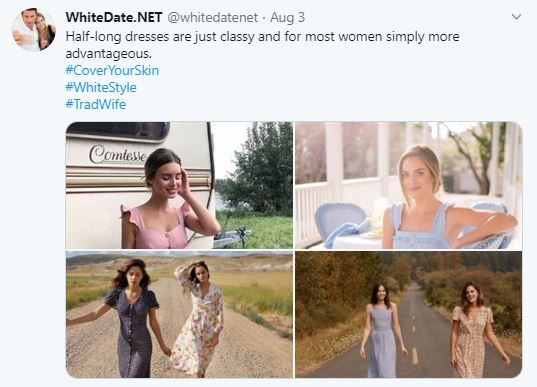
Task: Click the Comtesse lettering in the caravan photo
Action: 118,154
